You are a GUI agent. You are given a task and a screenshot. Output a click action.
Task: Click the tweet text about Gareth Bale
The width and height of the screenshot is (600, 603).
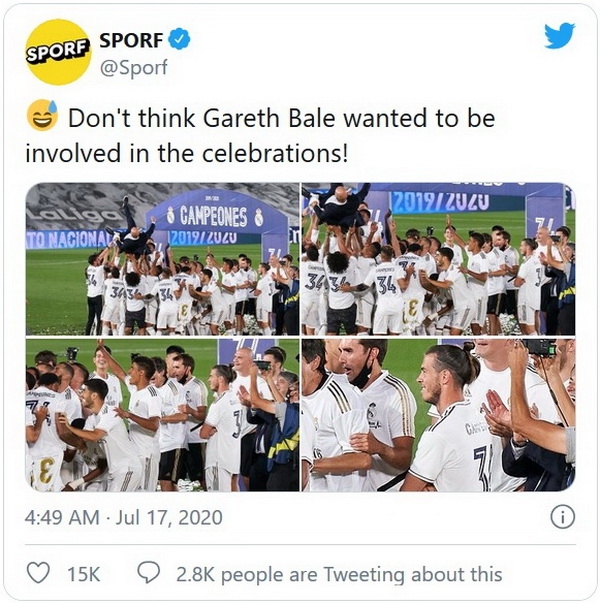tap(260, 135)
